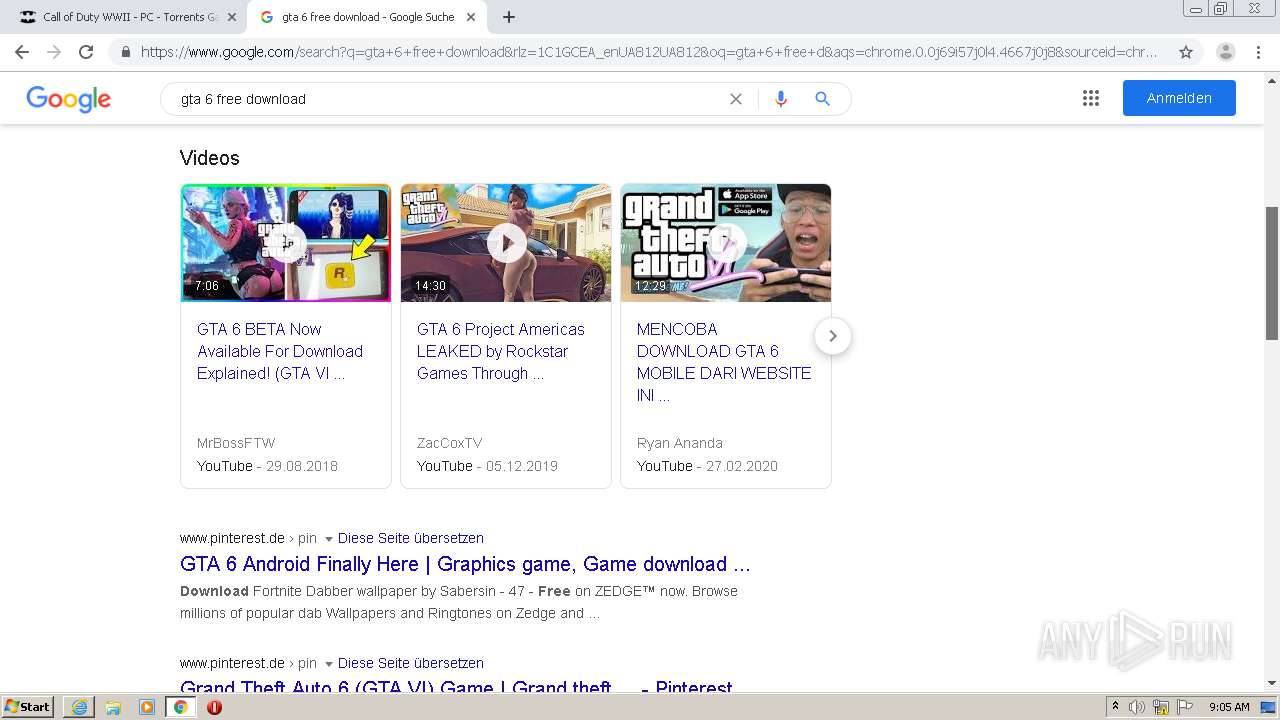Click the Anmelden sign-in button
This screenshot has width=1280, height=720.
point(1179,98)
